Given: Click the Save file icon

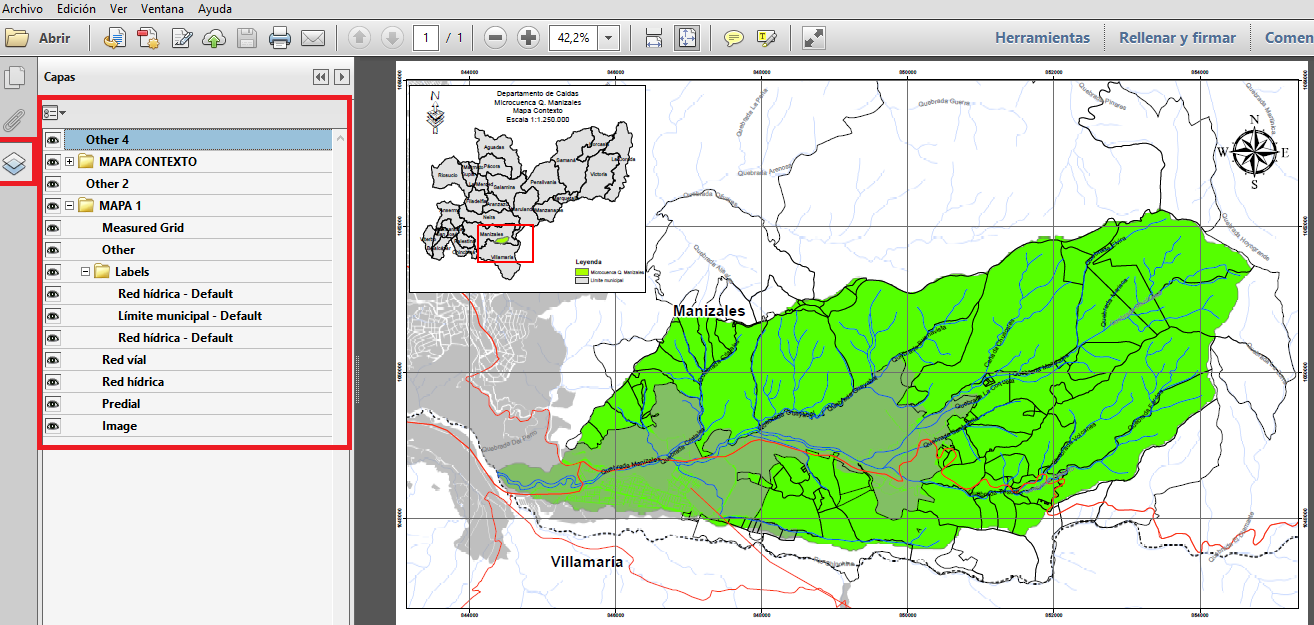Looking at the screenshot, I should pos(245,37).
